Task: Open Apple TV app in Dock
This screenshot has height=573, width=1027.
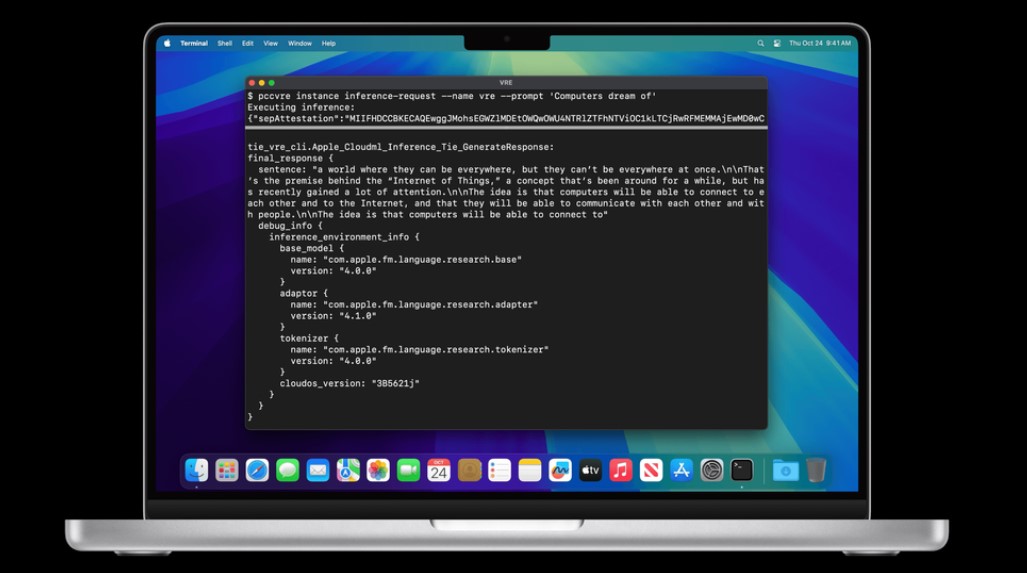Action: 590,470
